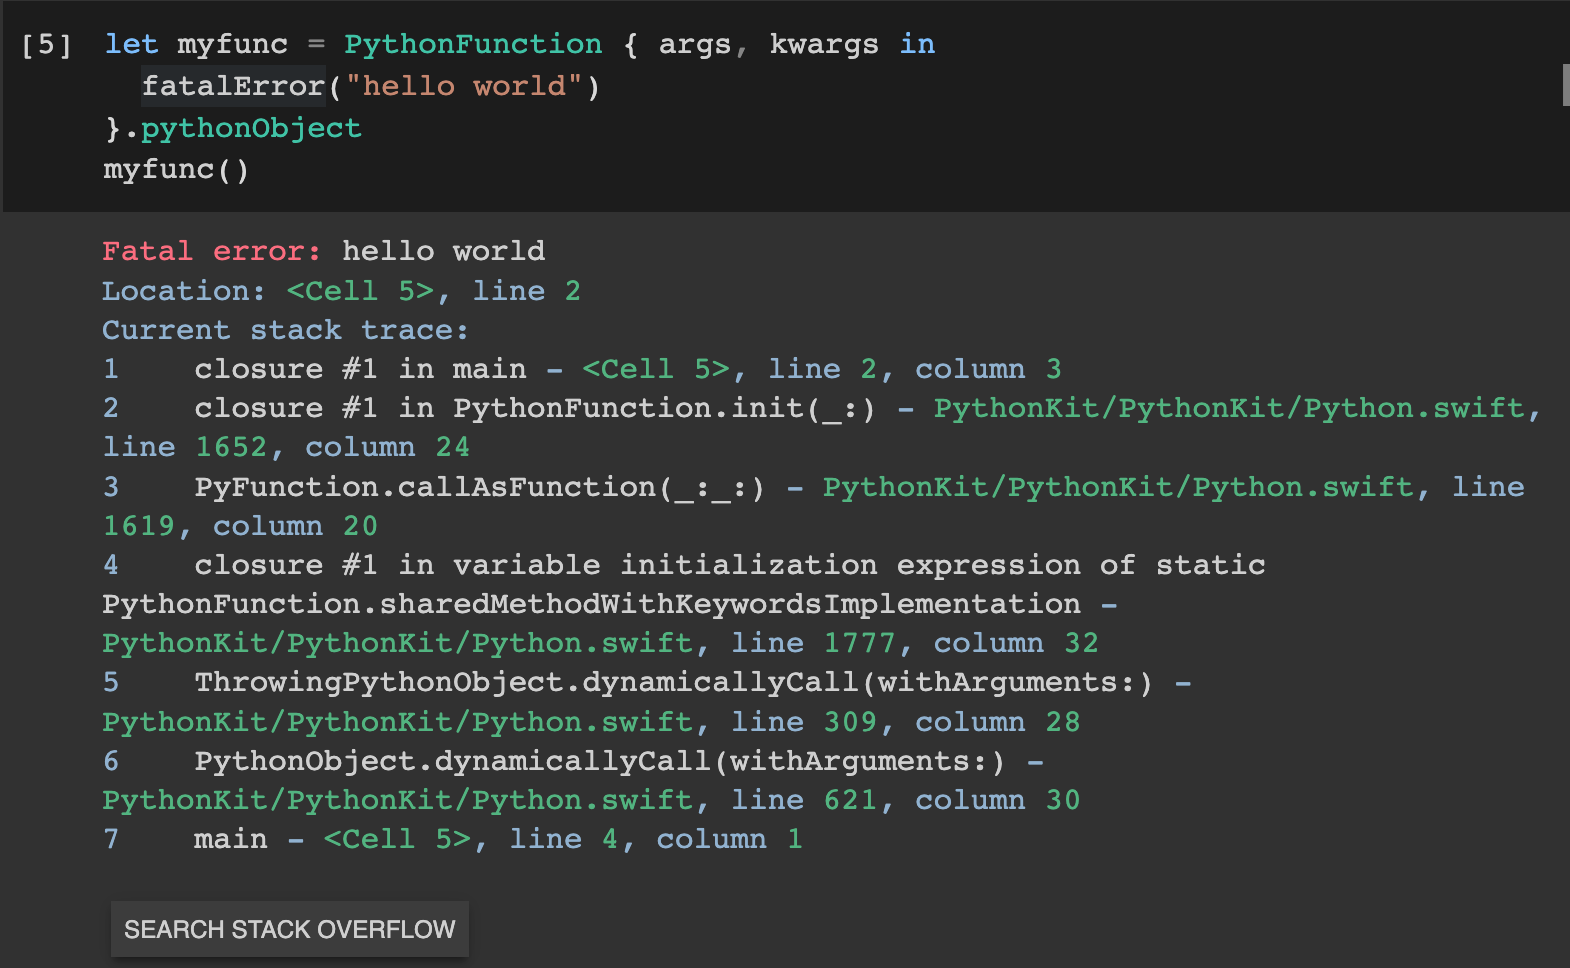This screenshot has height=968, width=1570.
Task: Click 'PythonObject.dynamicallyCall(withArguments:)' in frame 6
Action: pos(599,761)
